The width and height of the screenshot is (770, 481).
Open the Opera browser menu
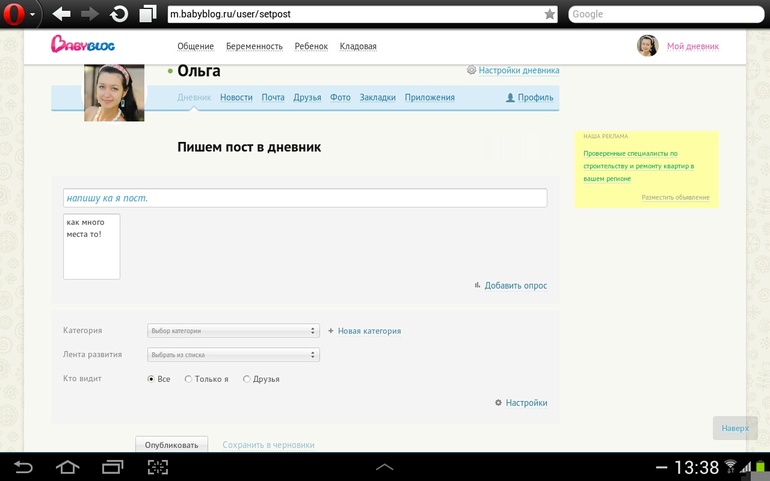click(x=18, y=14)
